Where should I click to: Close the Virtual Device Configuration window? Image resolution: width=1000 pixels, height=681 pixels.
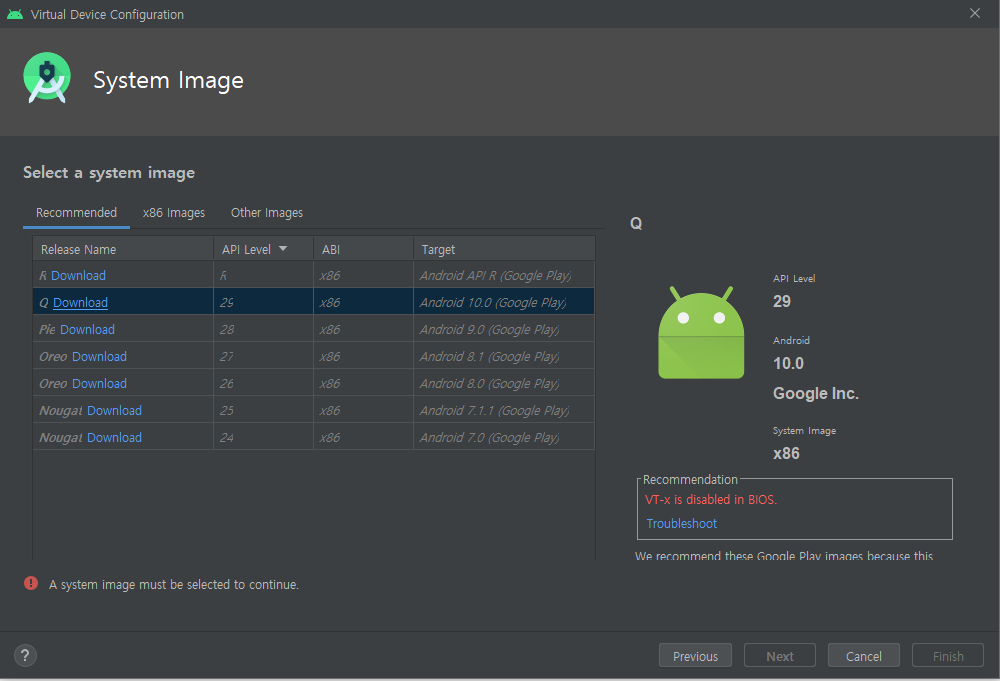coord(974,13)
